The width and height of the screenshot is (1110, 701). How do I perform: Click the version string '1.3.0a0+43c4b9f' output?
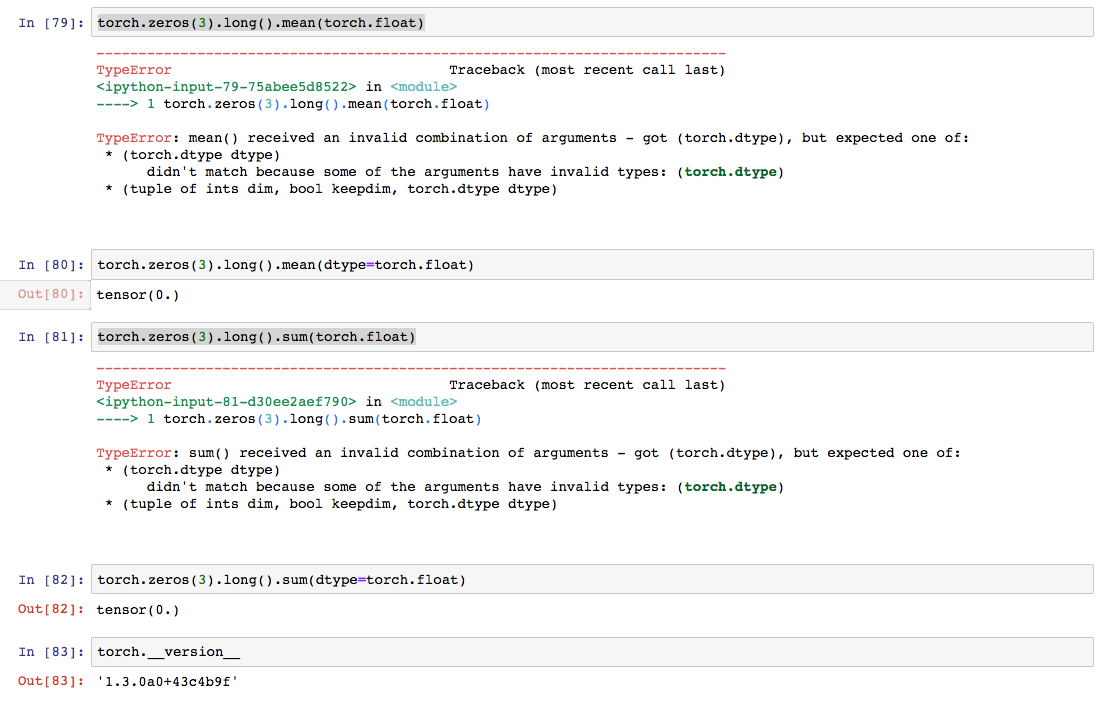(x=168, y=681)
